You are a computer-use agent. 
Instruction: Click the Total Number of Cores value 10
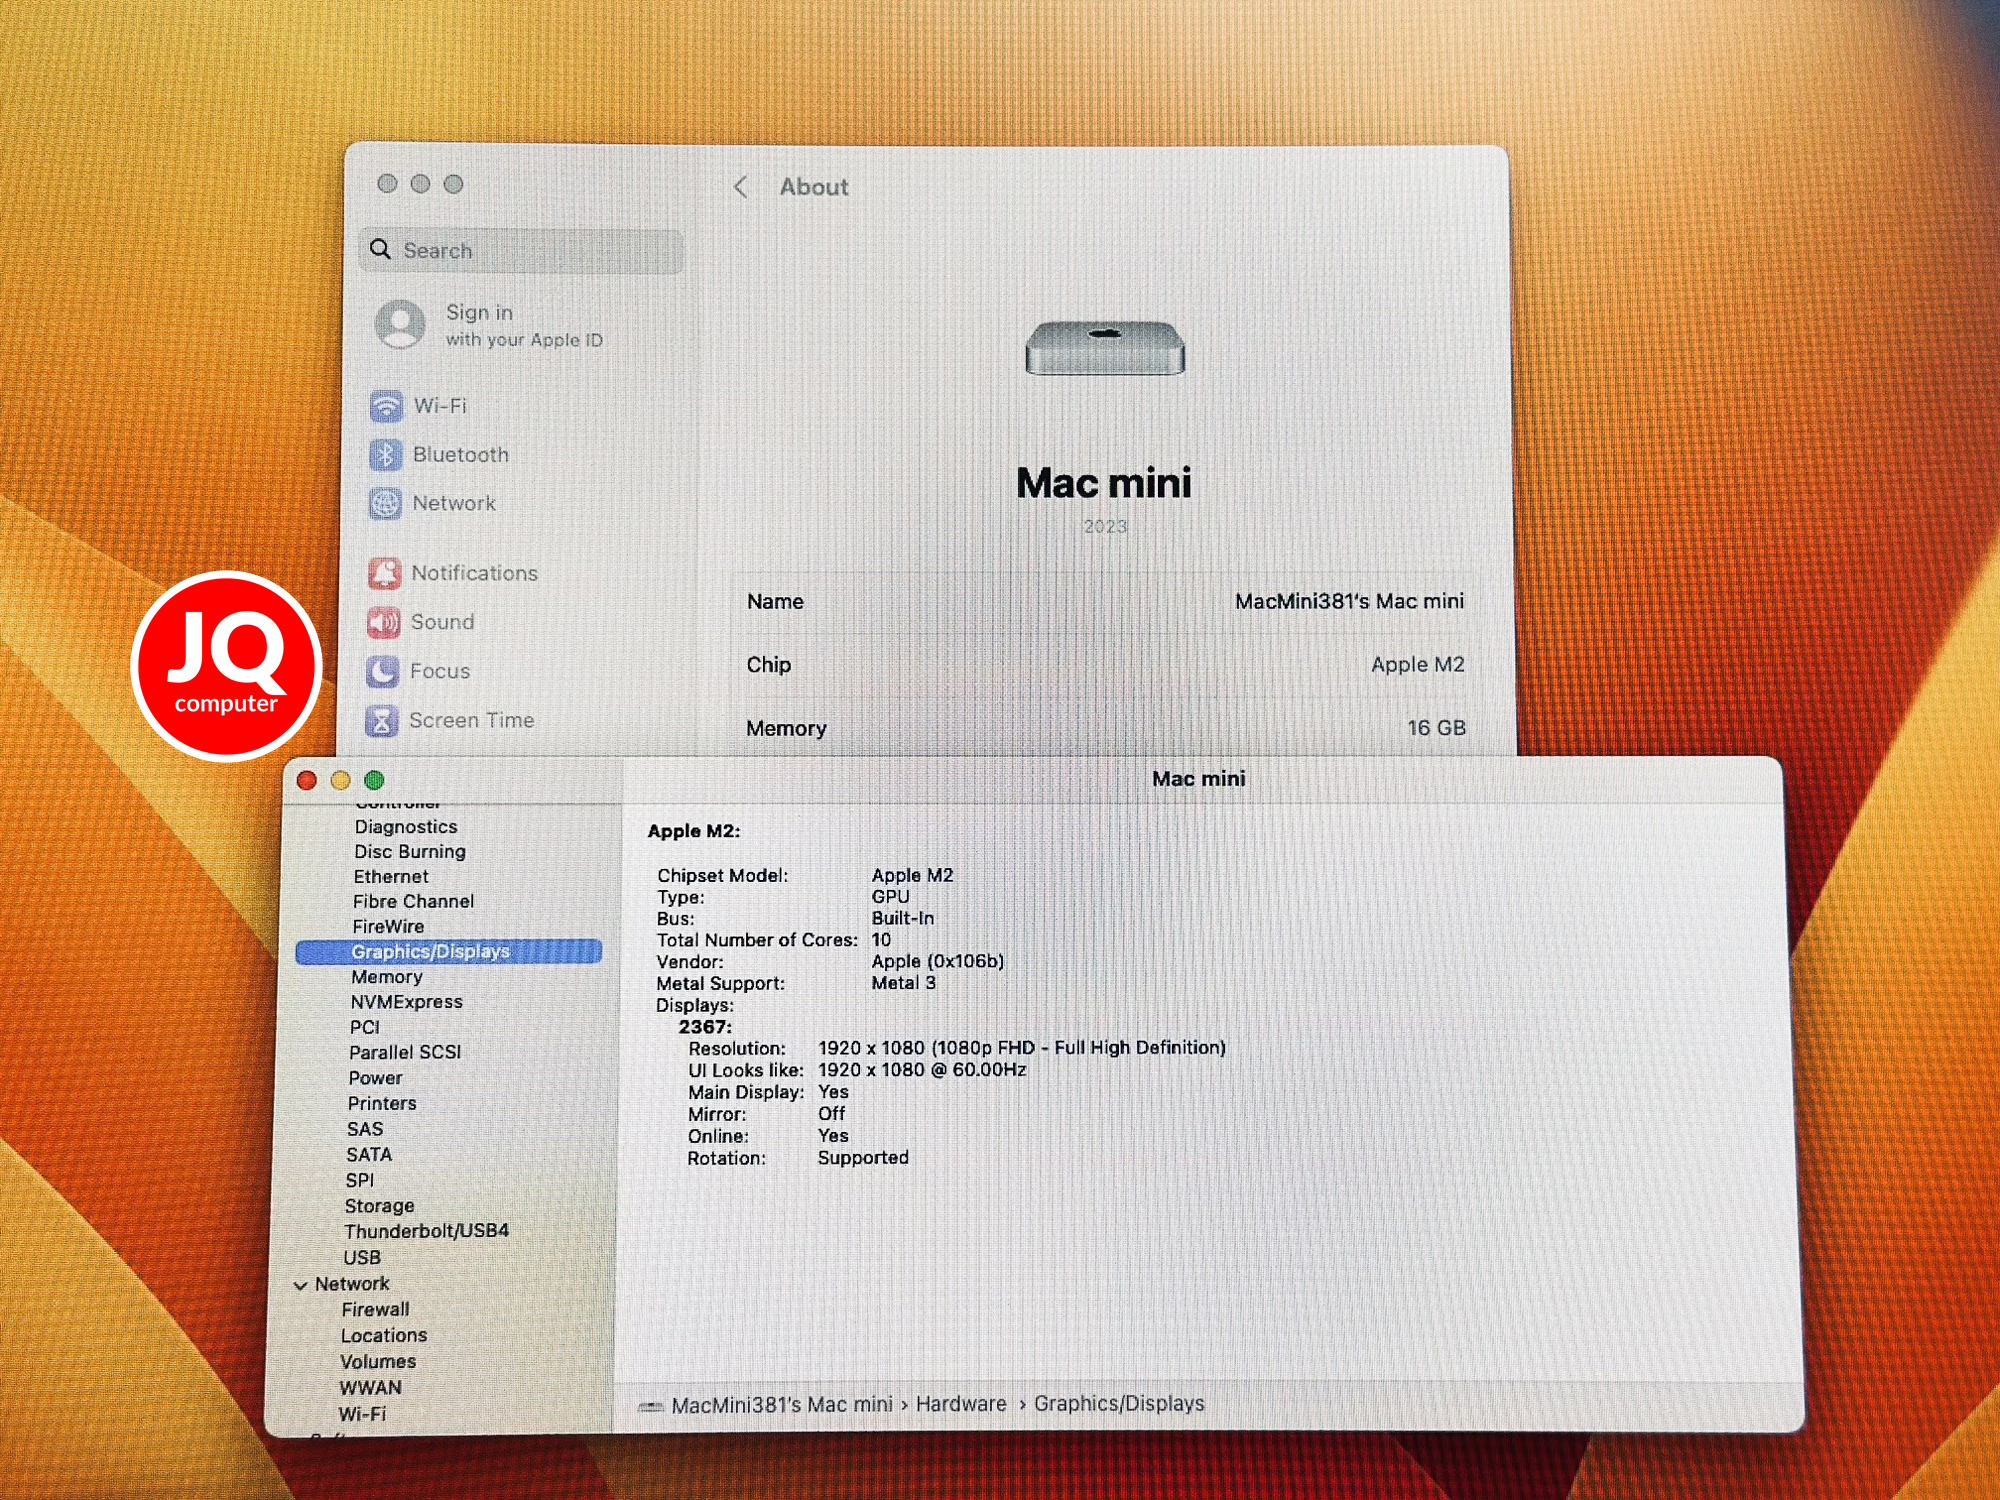(881, 940)
